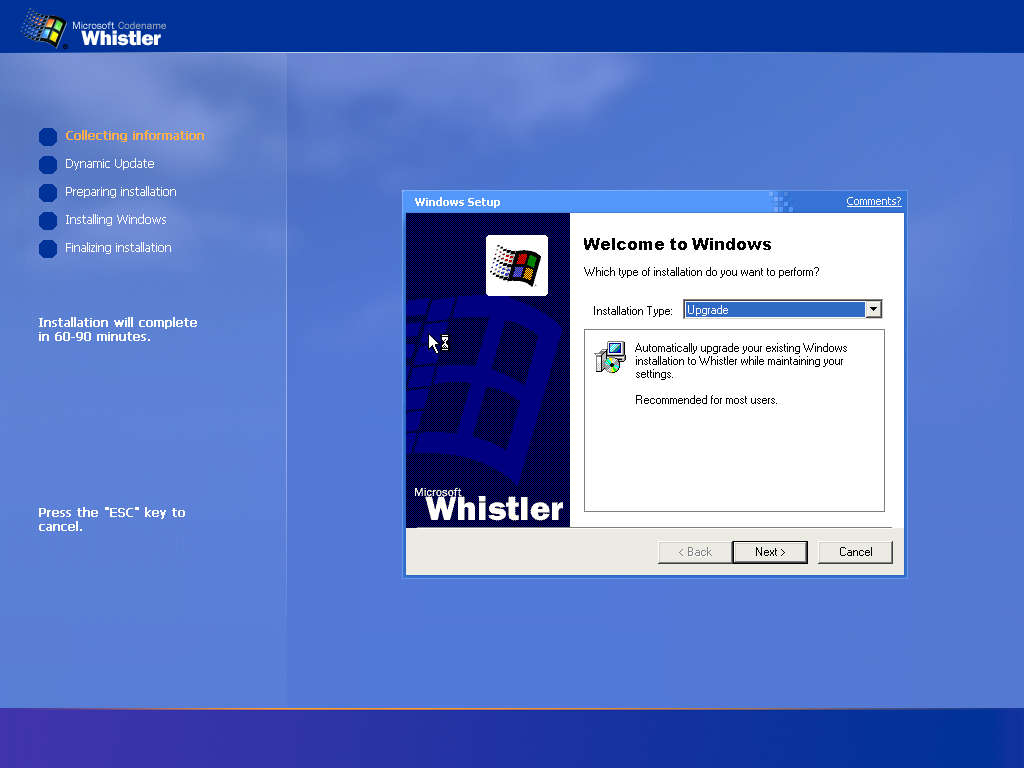Click the "Welcome to Windows" heading
The height and width of the screenshot is (768, 1024).
point(677,244)
